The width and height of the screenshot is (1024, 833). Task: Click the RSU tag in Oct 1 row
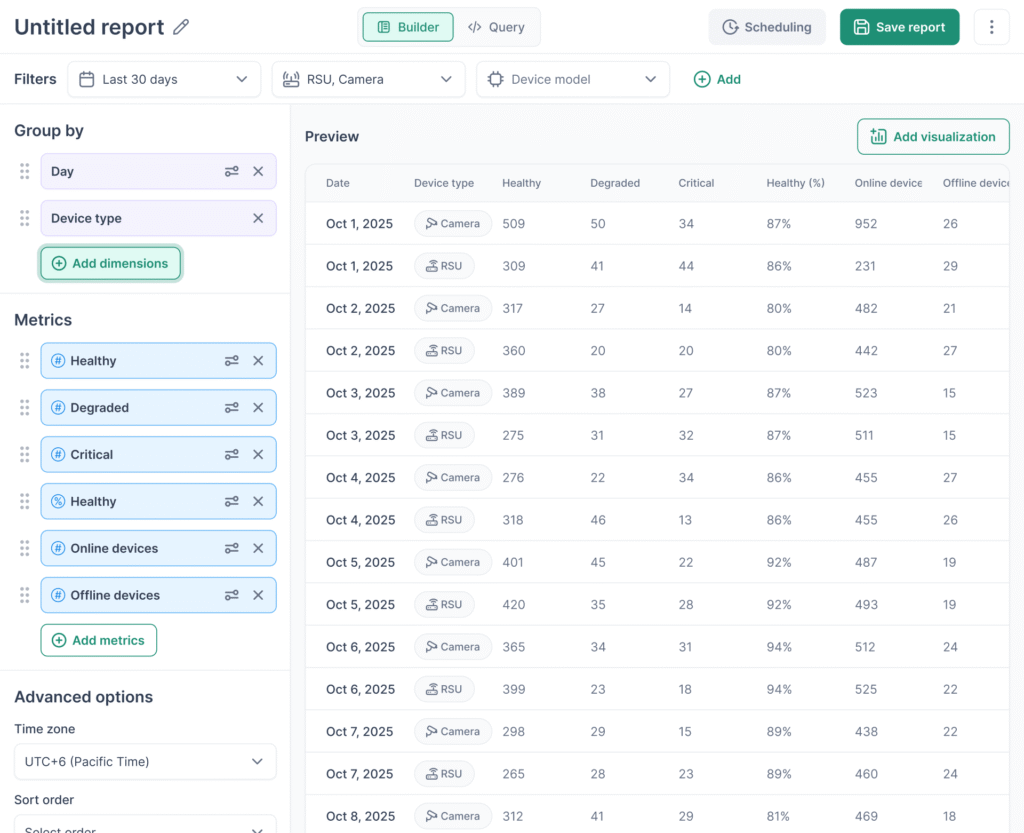[444, 266]
